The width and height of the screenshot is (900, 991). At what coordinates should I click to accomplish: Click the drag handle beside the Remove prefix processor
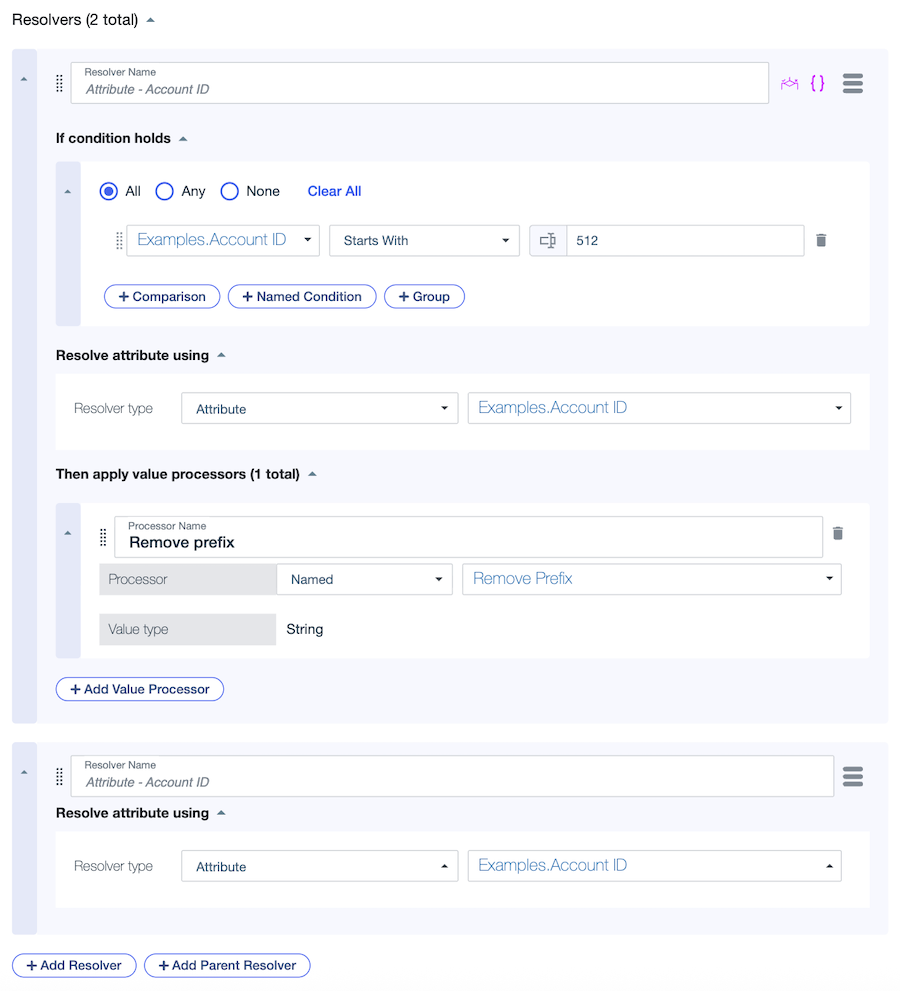coord(103,537)
